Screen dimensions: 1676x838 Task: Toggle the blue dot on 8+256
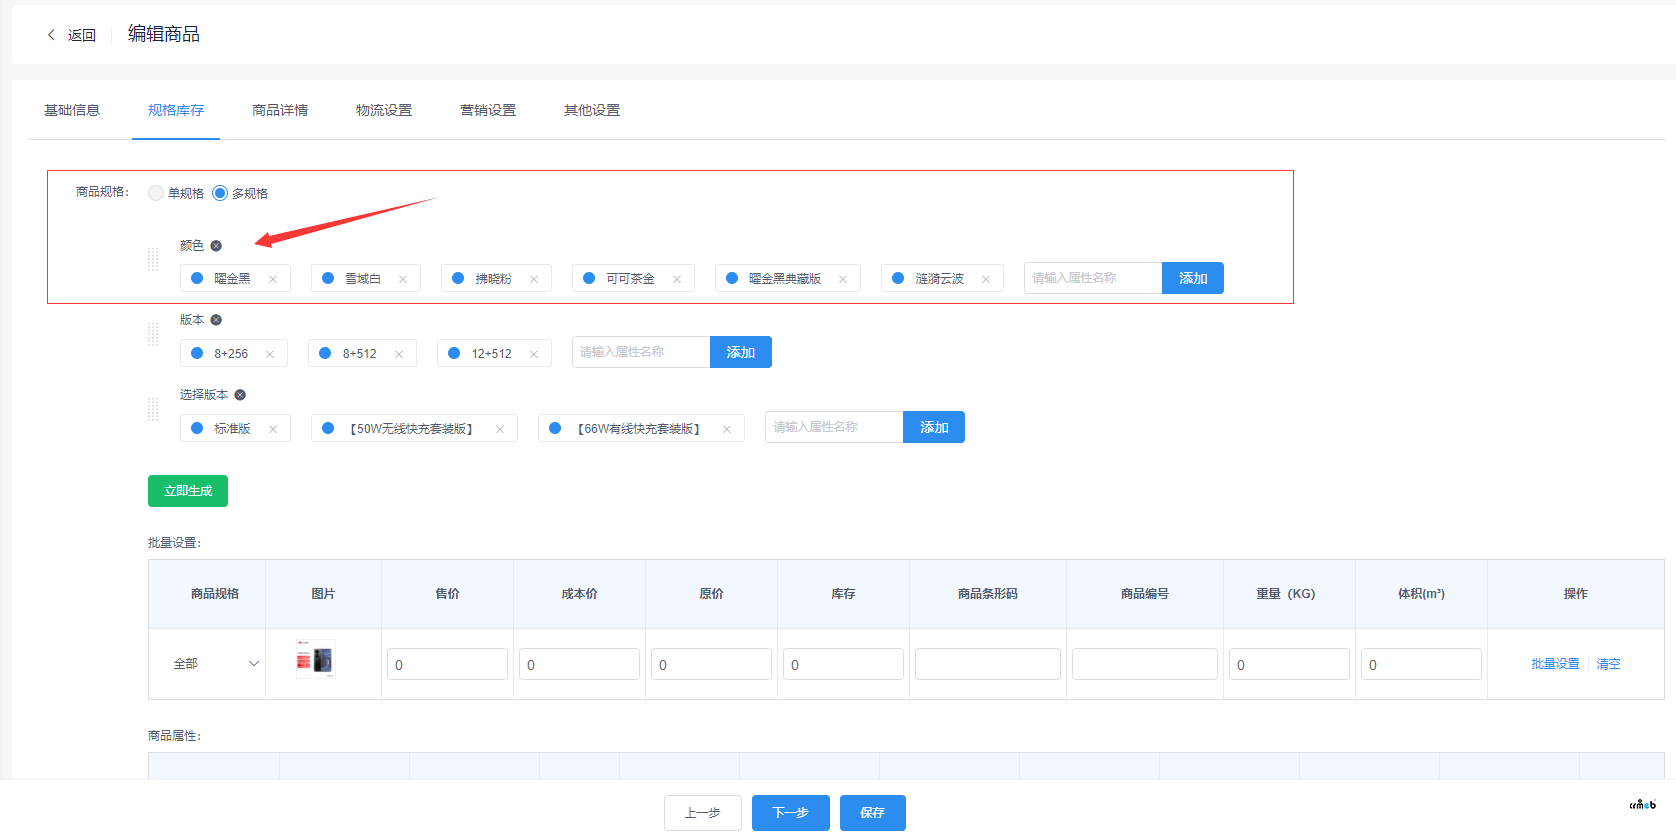point(197,353)
